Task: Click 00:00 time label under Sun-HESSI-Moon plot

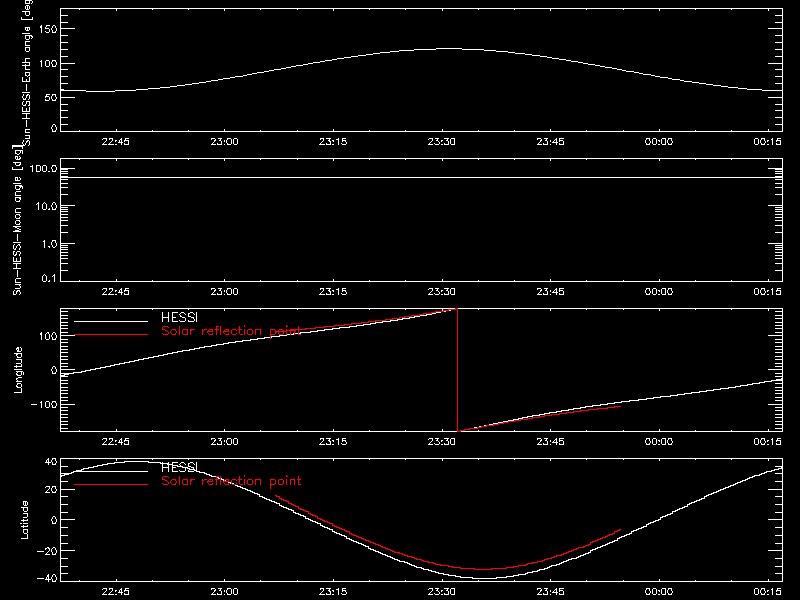Action: (x=659, y=291)
